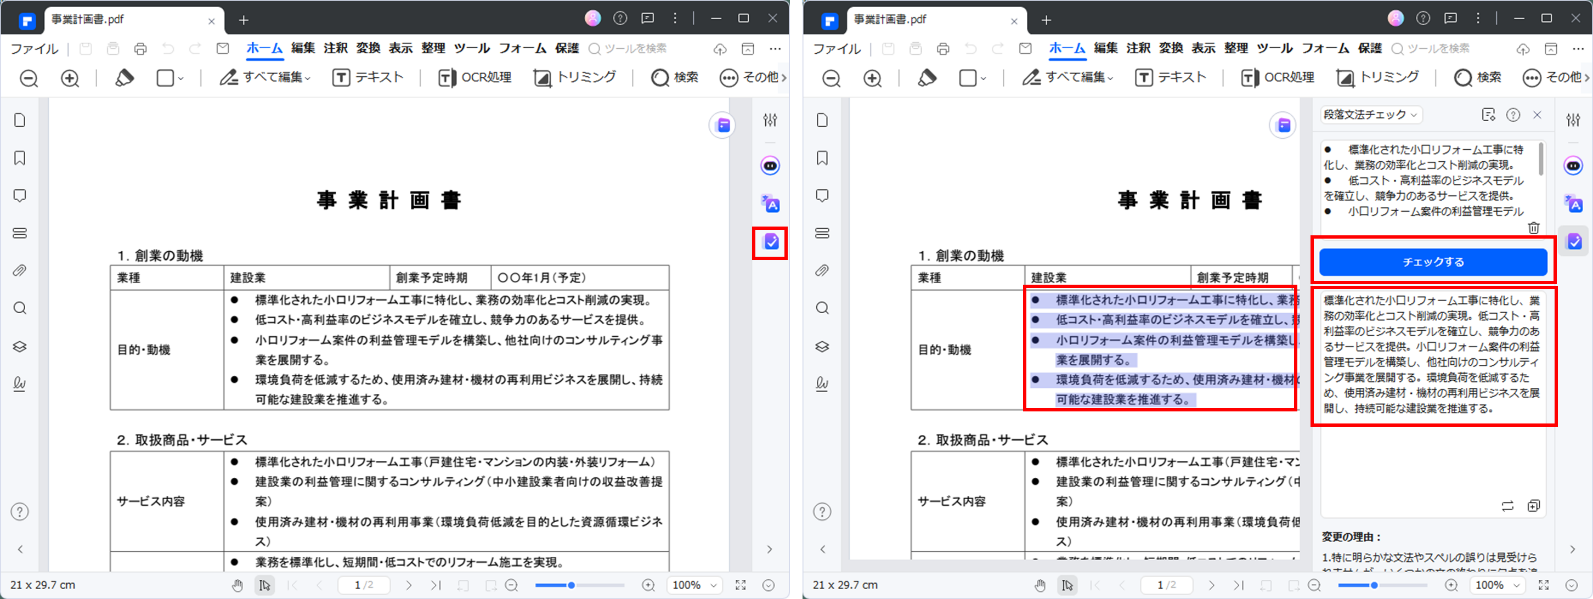1593x599 pixels.
Task: Open the signatures panel in left window
Action: pyautogui.click(x=20, y=384)
